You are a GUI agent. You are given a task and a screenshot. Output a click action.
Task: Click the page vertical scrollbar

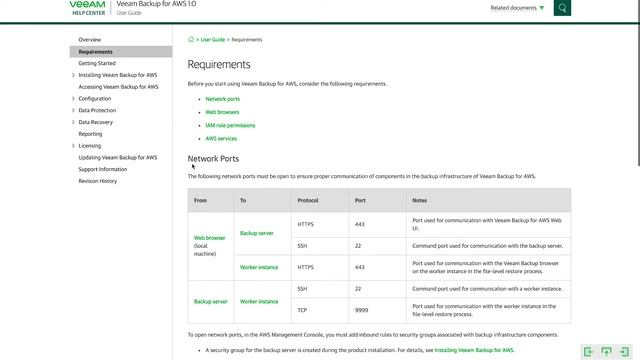pos(638,83)
